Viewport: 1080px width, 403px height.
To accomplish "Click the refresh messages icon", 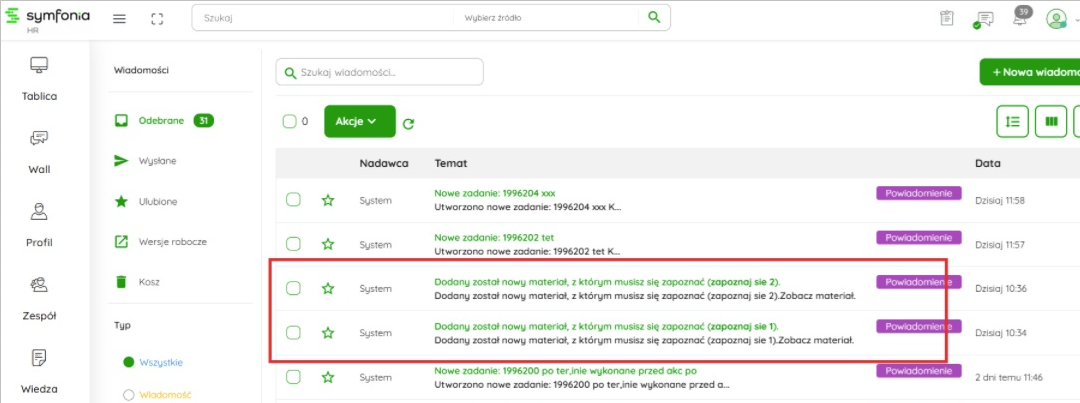I will pyautogui.click(x=408, y=124).
